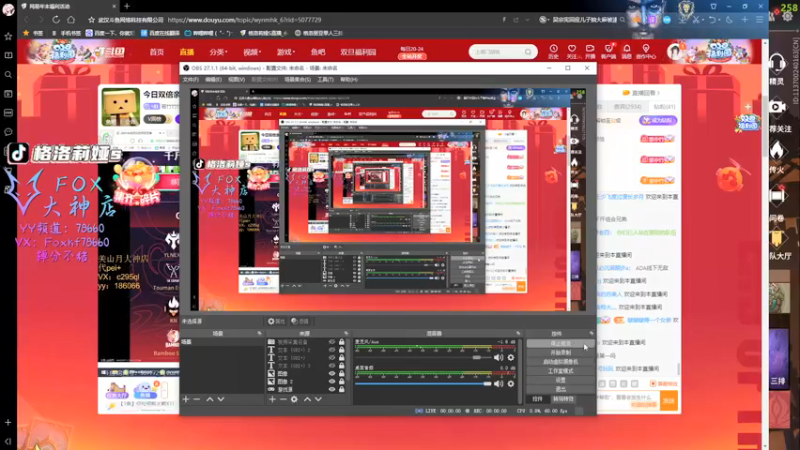Toggle lock on the last source row

coord(342,389)
